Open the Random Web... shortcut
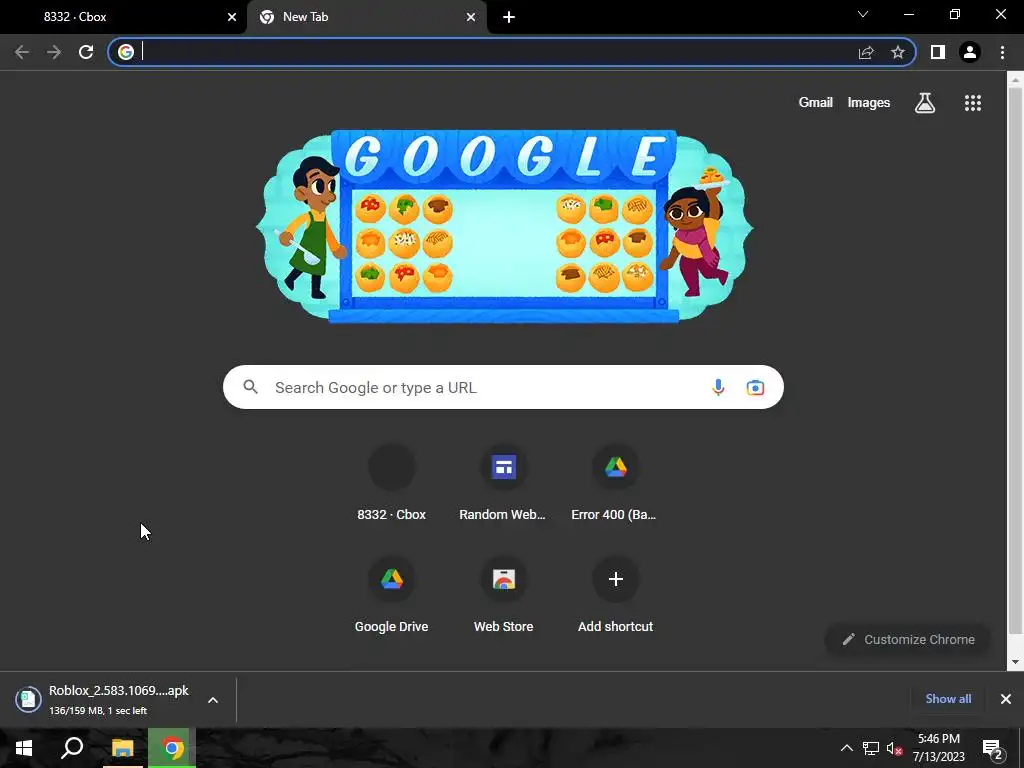1024x768 pixels. coord(503,483)
